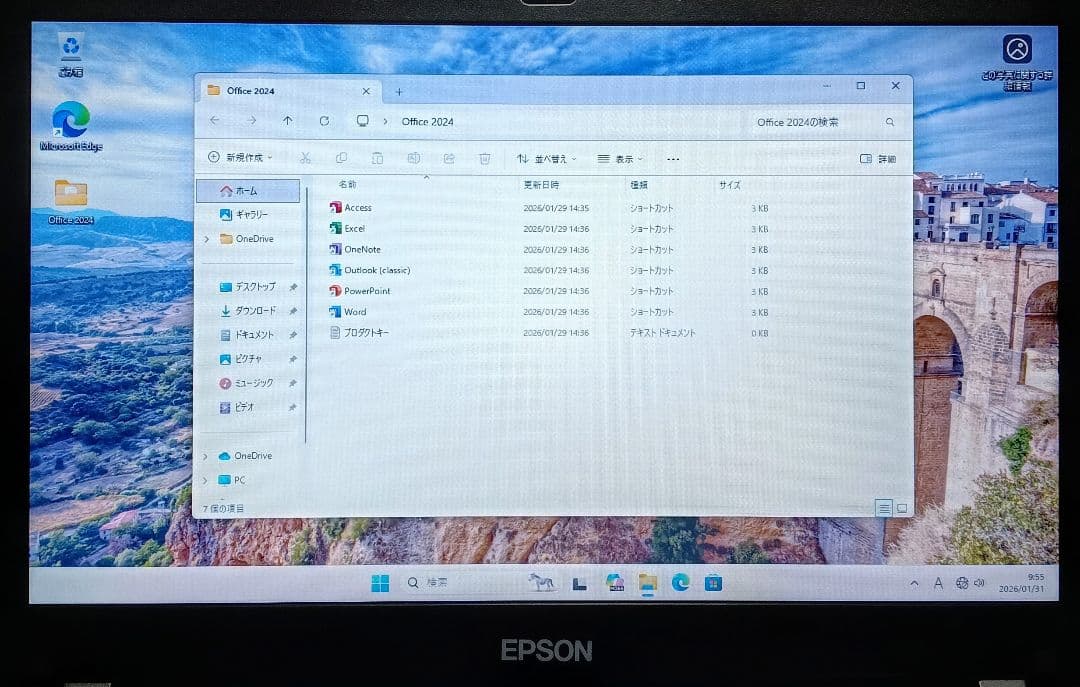Open the OneNote shortcut
Viewport: 1080px width, 687px height.
click(x=362, y=249)
